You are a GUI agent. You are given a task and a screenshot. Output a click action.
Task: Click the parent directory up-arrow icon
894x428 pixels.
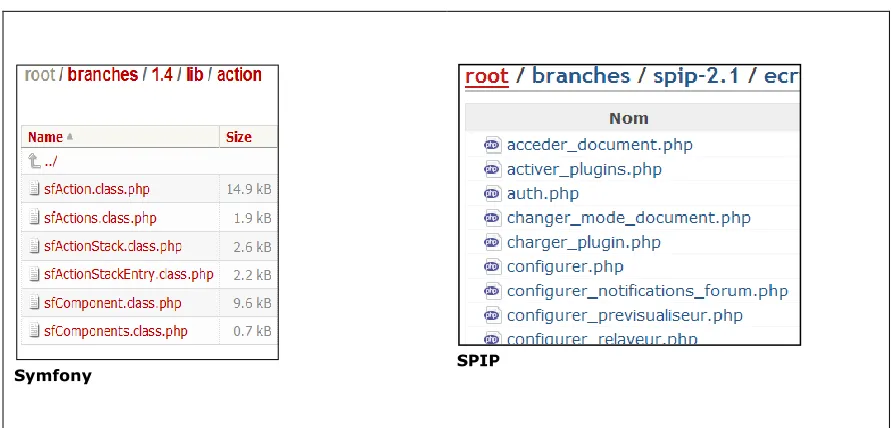pyautogui.click(x=34, y=161)
